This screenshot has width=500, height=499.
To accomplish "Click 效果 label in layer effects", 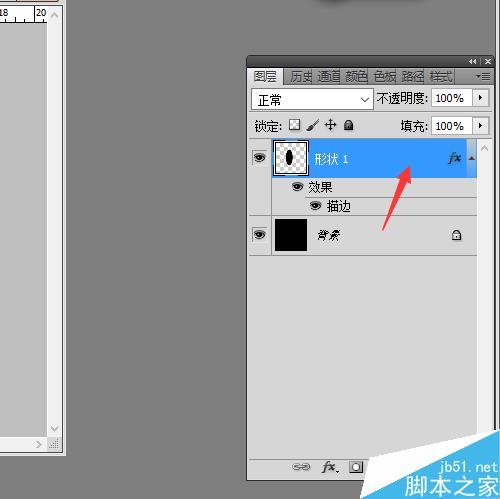I will tap(320, 187).
